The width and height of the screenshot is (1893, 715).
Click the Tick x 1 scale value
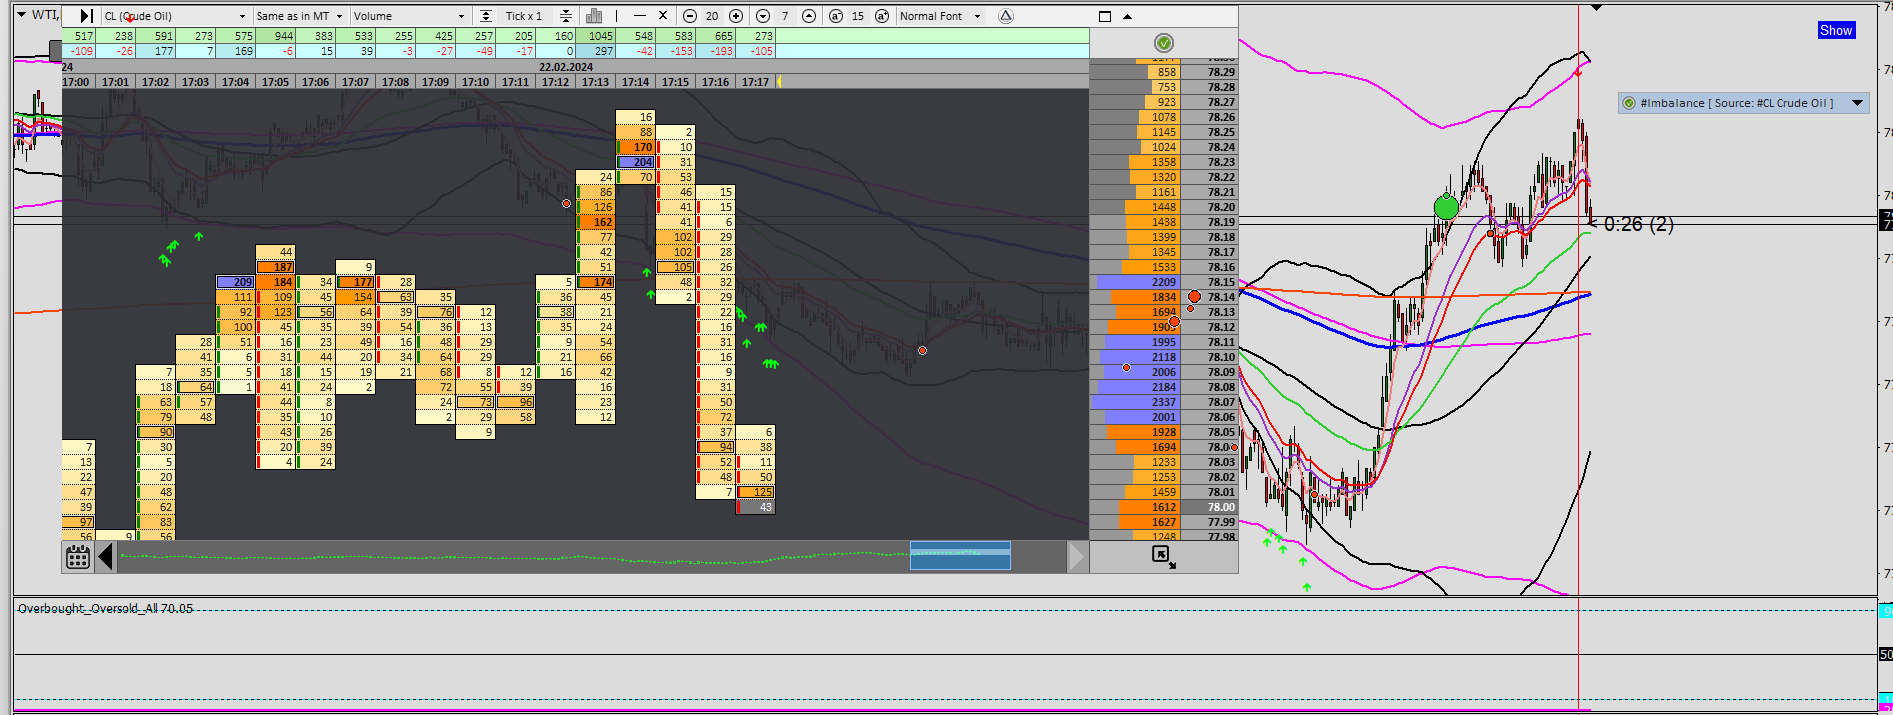point(524,16)
